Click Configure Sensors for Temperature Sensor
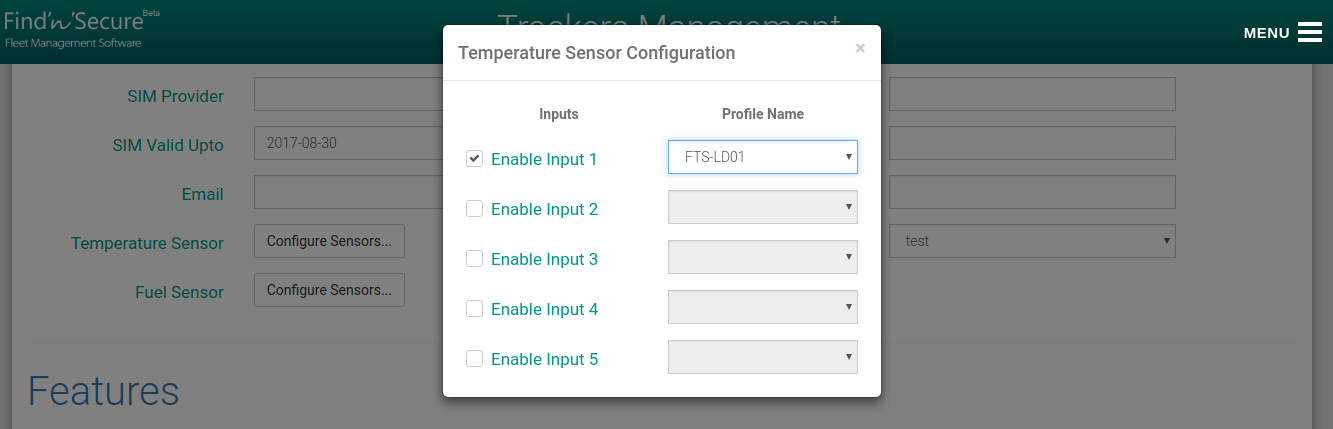1333x429 pixels. 330,241
